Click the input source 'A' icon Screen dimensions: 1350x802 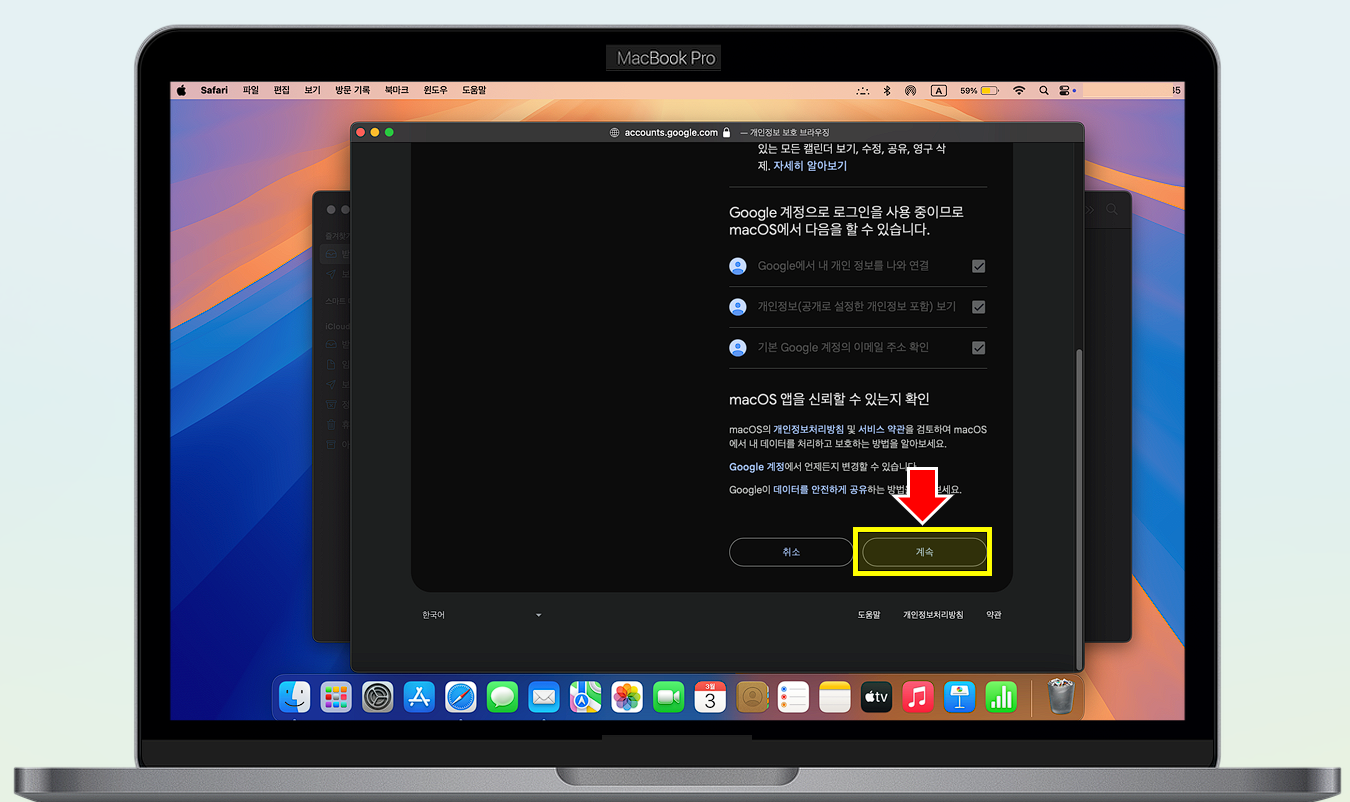938,90
